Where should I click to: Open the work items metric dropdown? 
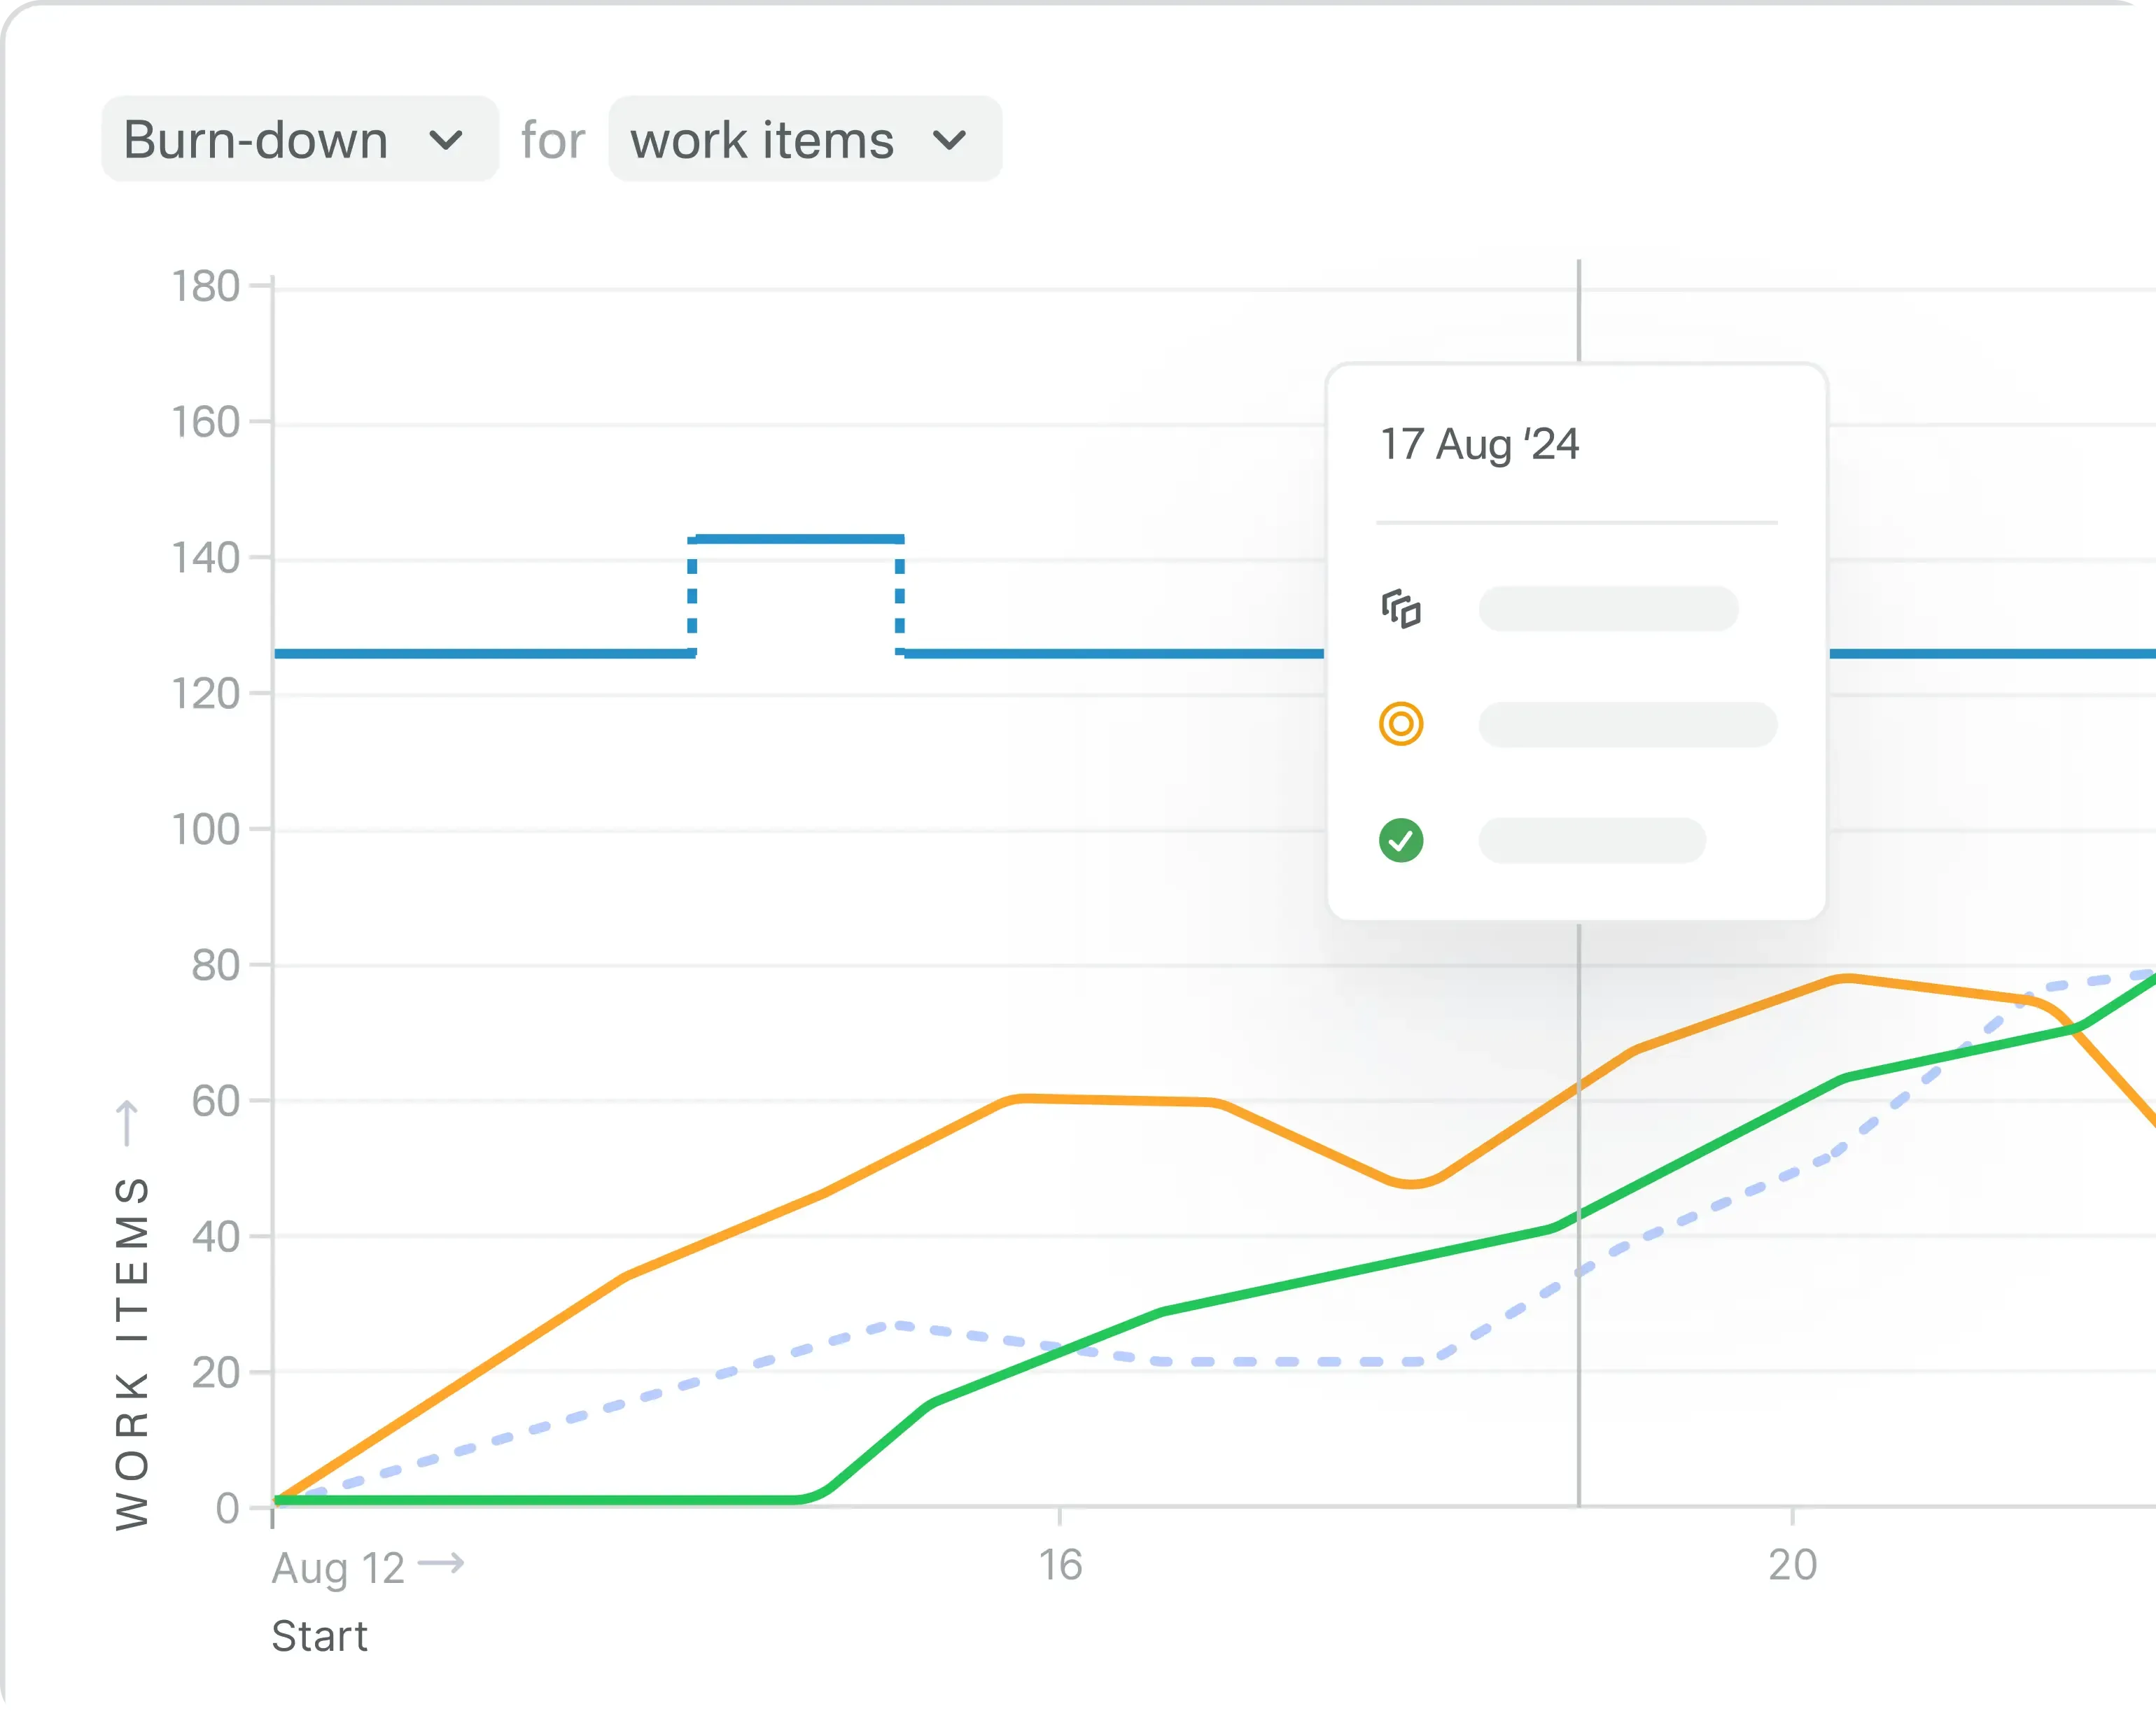803,140
